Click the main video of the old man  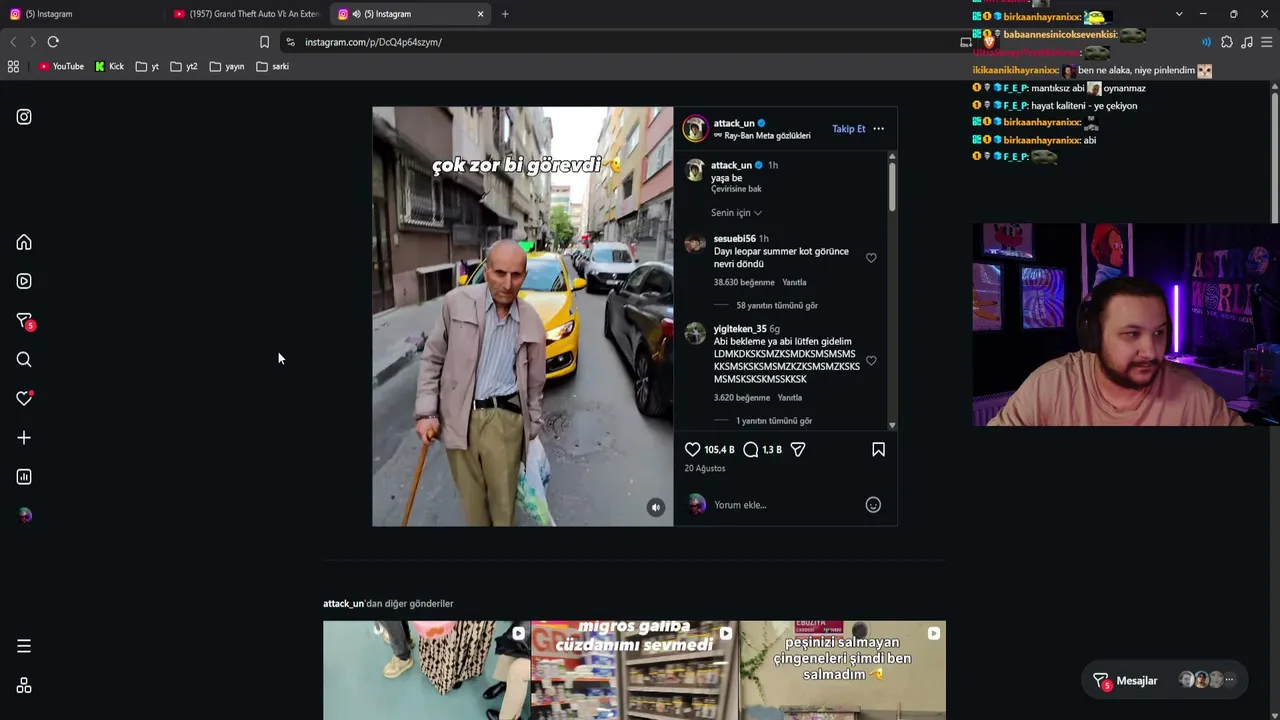point(523,317)
